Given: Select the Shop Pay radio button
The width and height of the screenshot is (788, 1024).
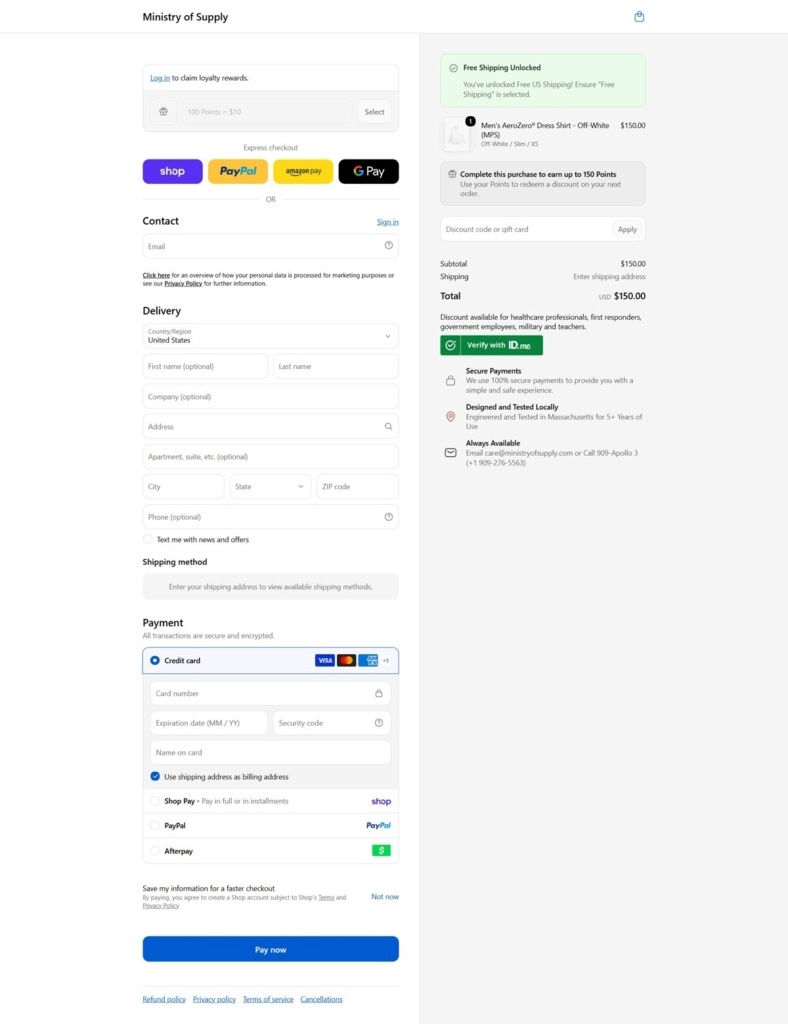Looking at the screenshot, I should pos(155,801).
